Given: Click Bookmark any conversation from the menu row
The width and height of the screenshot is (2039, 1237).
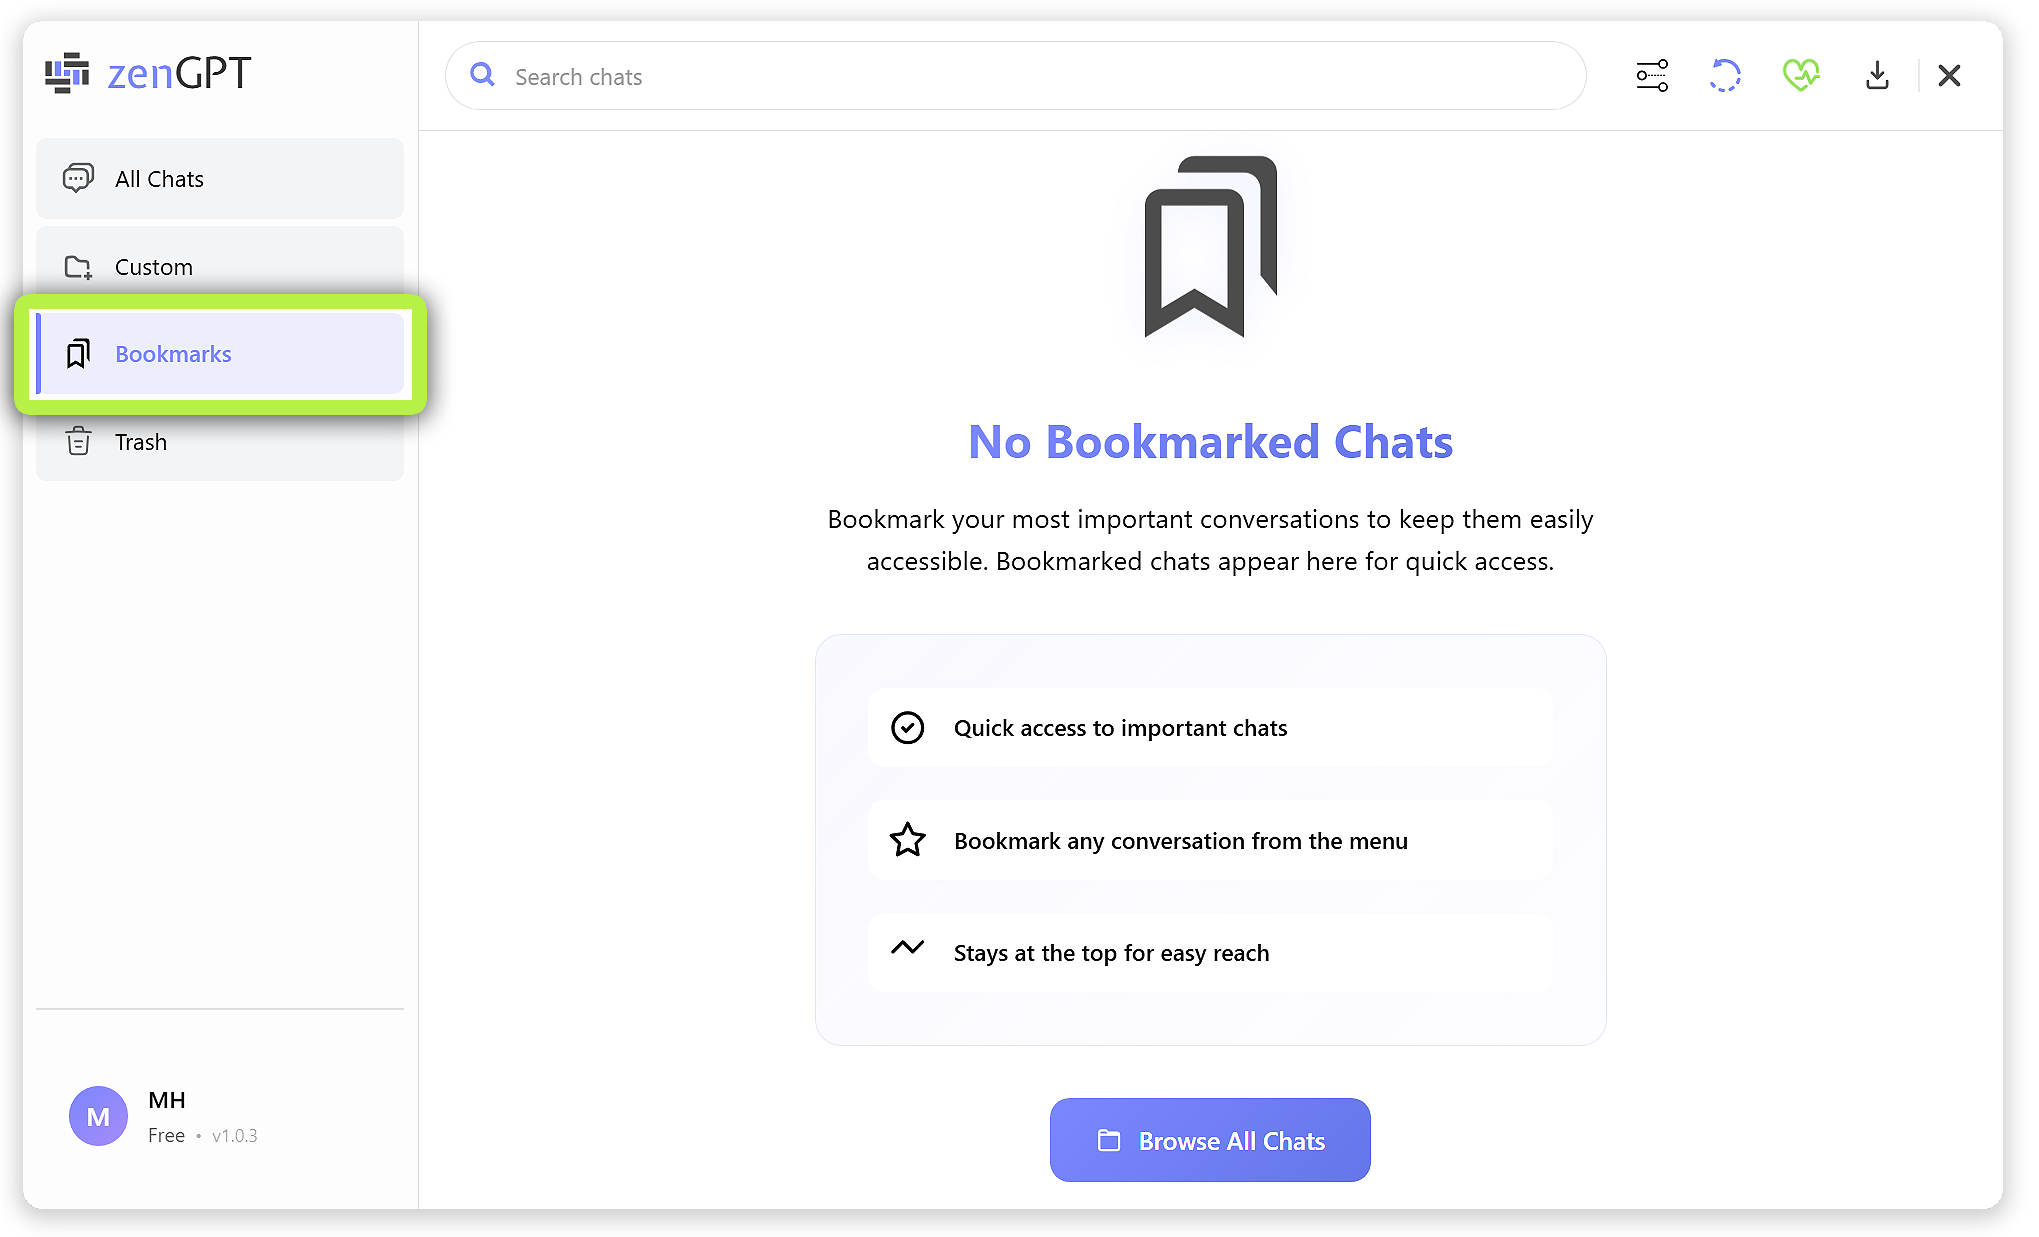Looking at the screenshot, I should point(1210,841).
